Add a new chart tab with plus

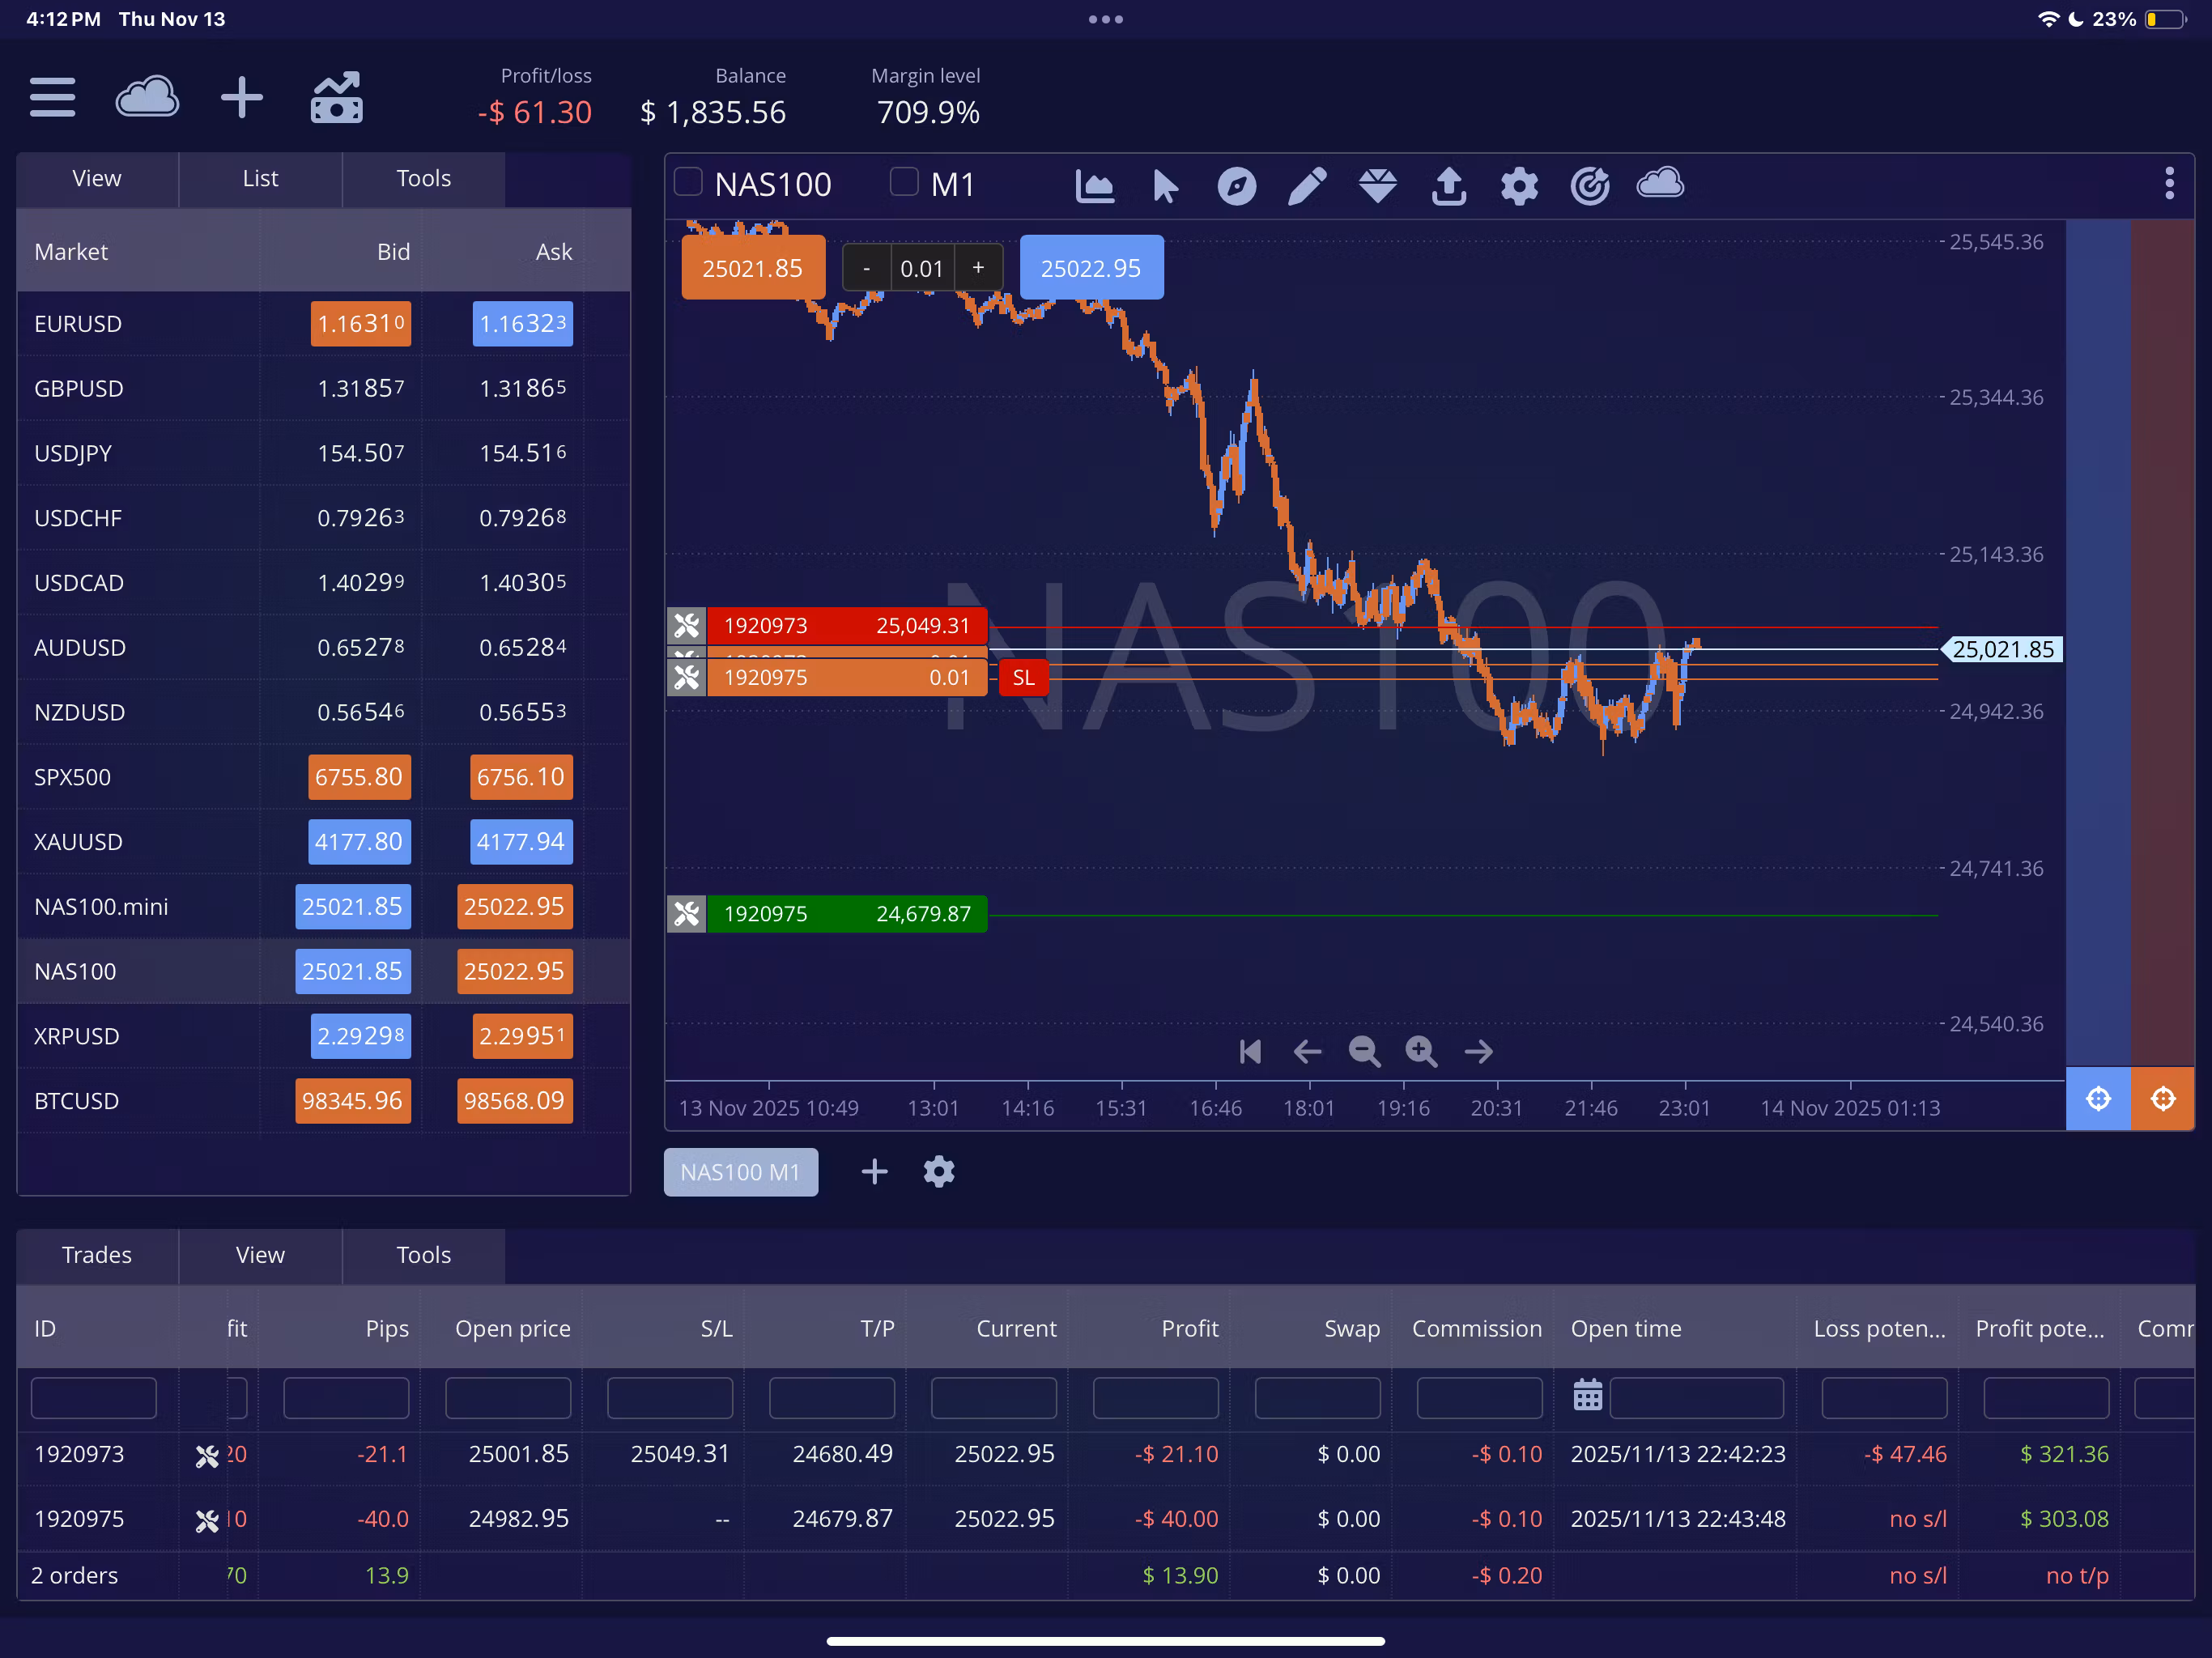(x=874, y=1172)
